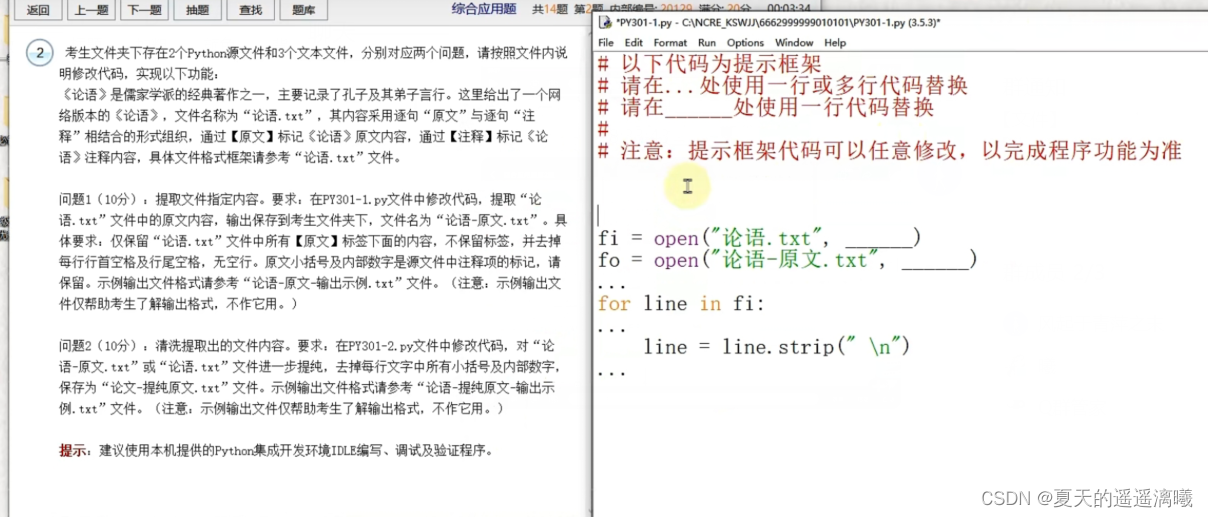Click the 问题2（10分） heading text
Screen dimensions: 1208x517
pos(106,345)
